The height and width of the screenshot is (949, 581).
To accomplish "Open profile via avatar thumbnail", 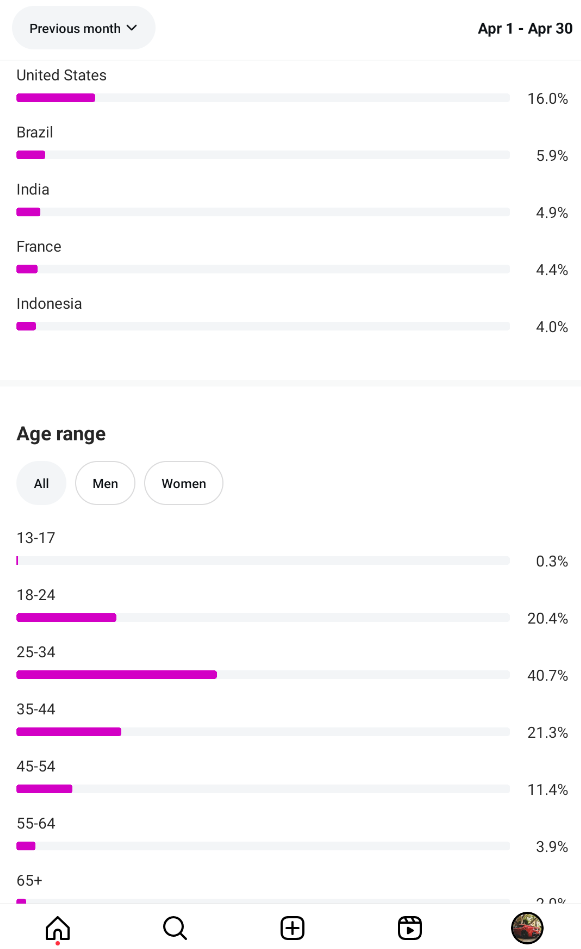I will [x=527, y=928].
